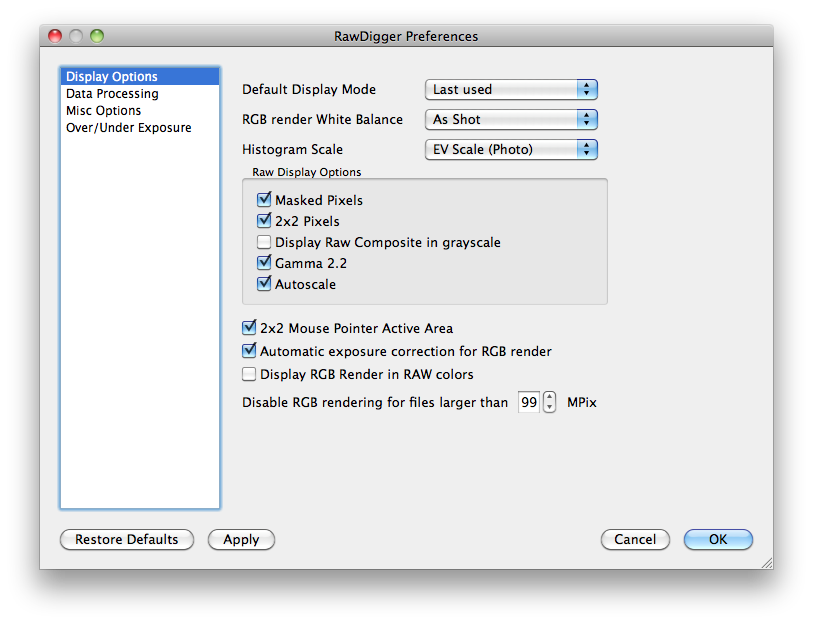Toggle 2x2 Mouse Pointer Active Area
The image size is (813, 624).
249,328
